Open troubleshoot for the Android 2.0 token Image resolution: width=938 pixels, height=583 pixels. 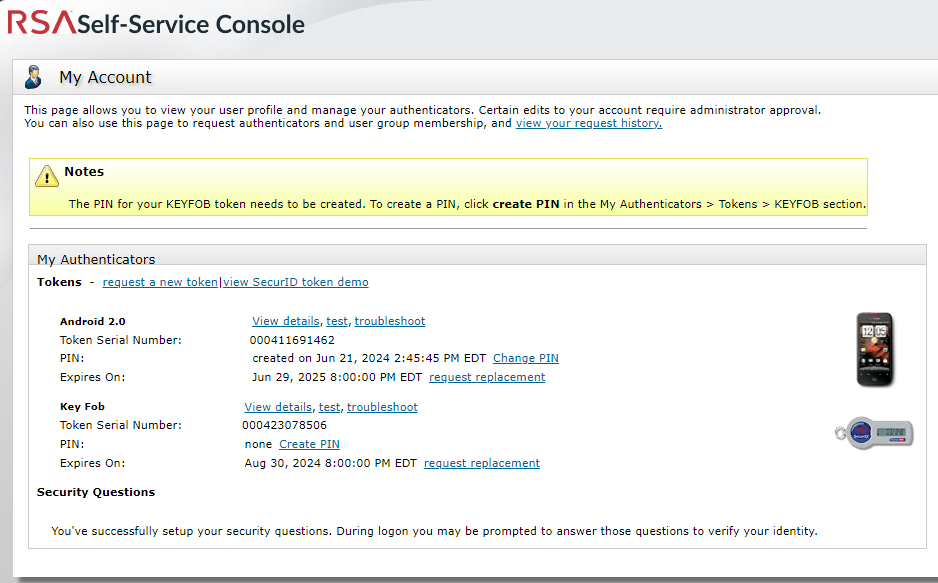coord(390,321)
